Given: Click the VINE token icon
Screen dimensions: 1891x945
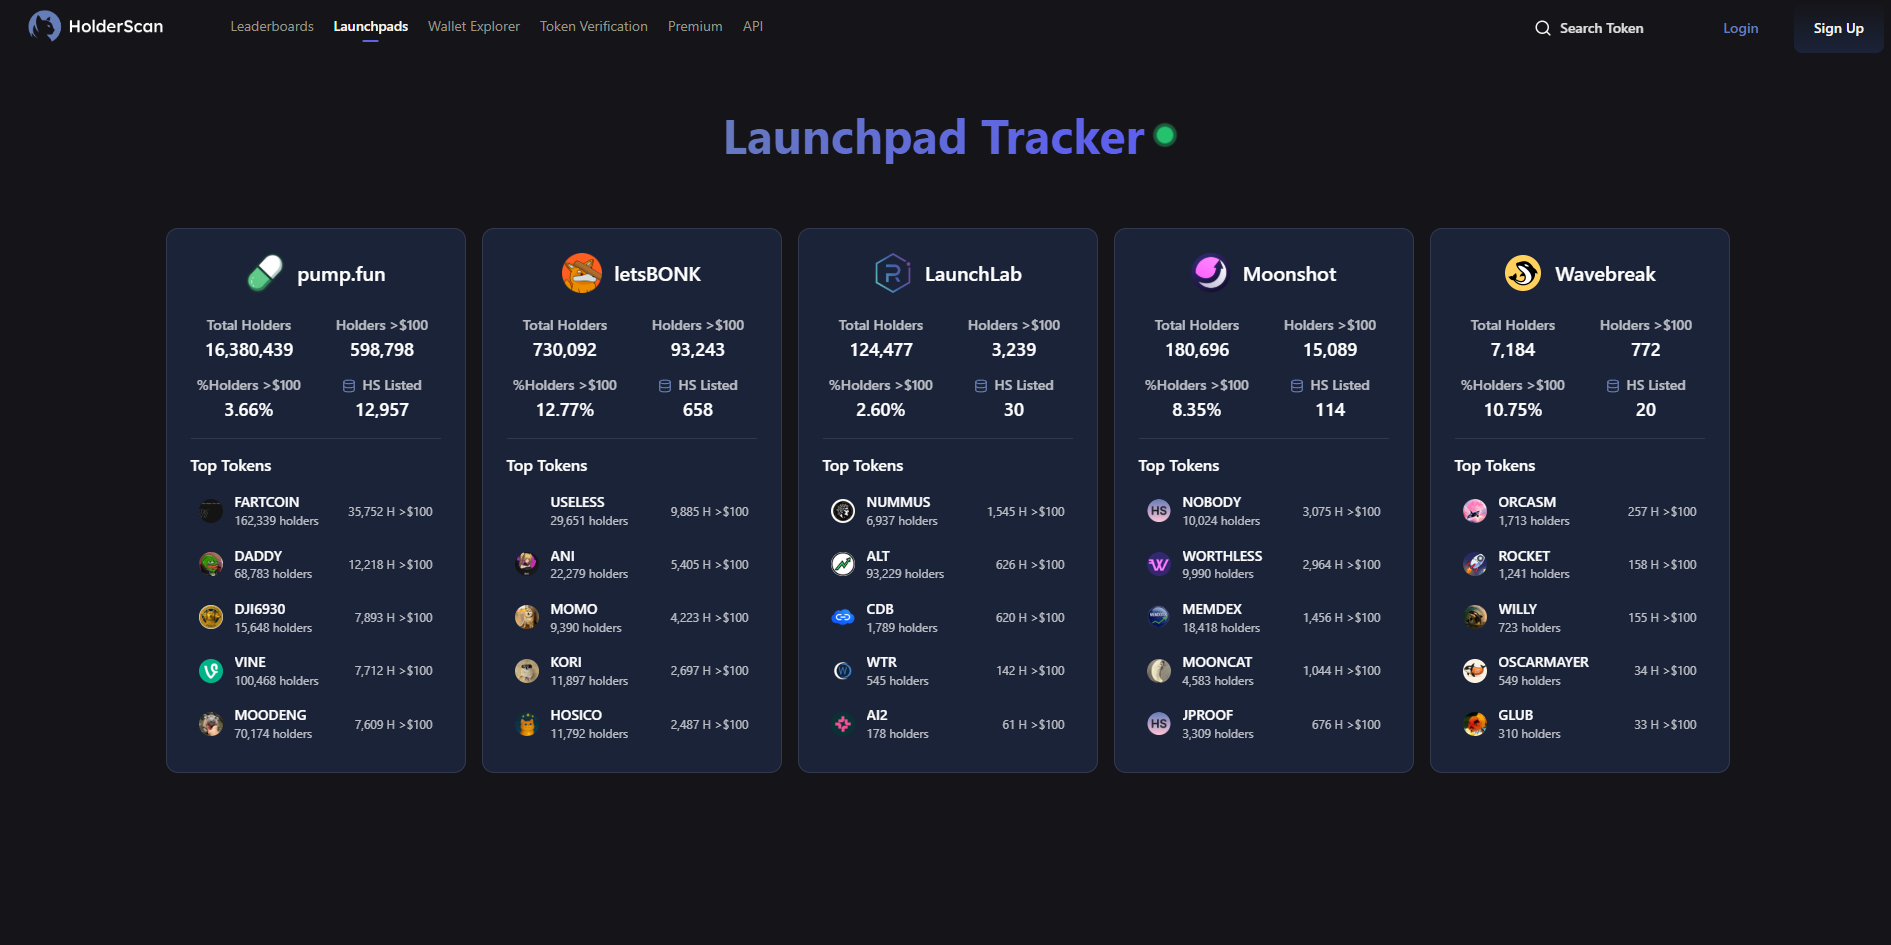Looking at the screenshot, I should (x=210, y=670).
